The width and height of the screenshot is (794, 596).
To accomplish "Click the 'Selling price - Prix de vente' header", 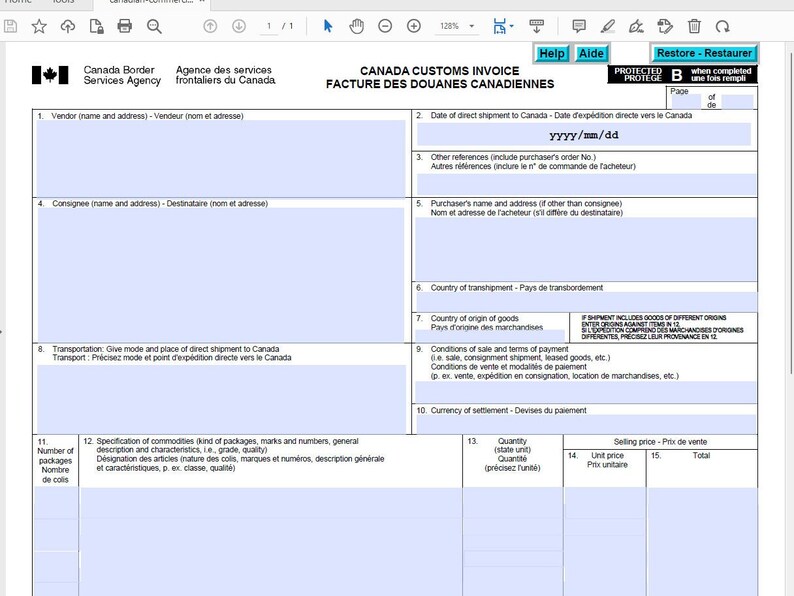I will (x=660, y=442).
